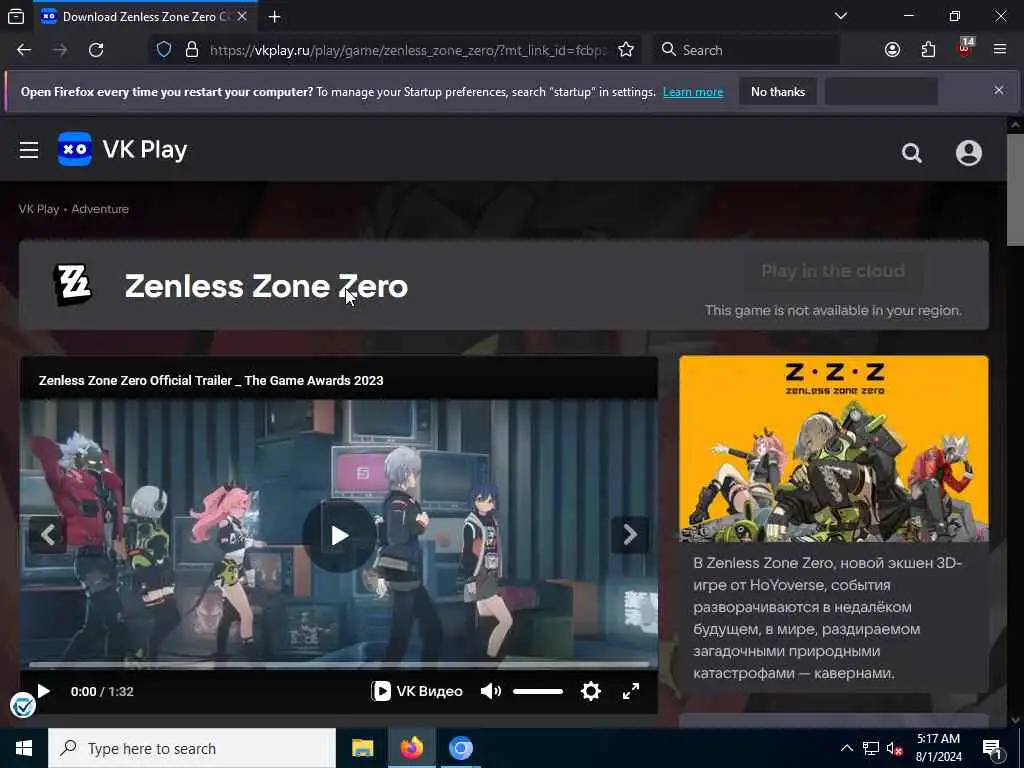The image size is (1024, 768).
Task: Open the Windows Start menu
Action: tap(24, 748)
